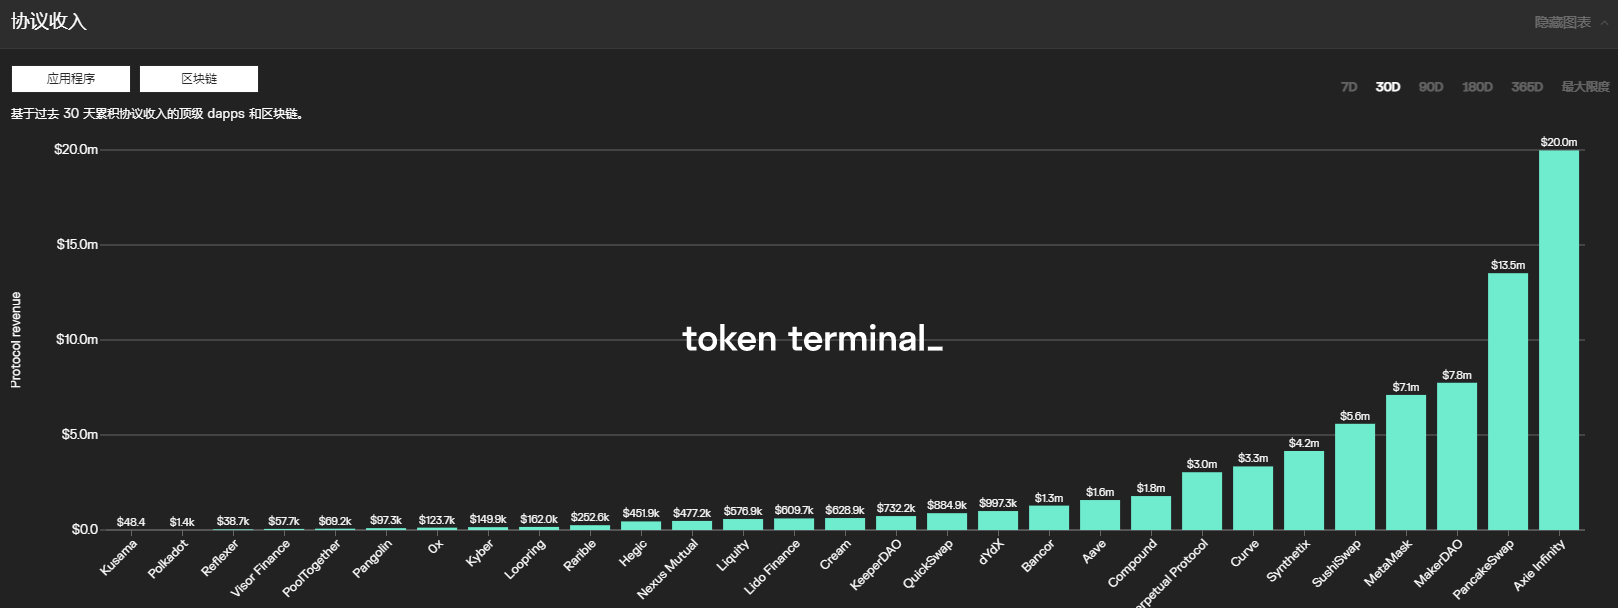Viewport: 1618px width, 608px height.
Task: Switch time range to 90D
Action: tap(1431, 87)
